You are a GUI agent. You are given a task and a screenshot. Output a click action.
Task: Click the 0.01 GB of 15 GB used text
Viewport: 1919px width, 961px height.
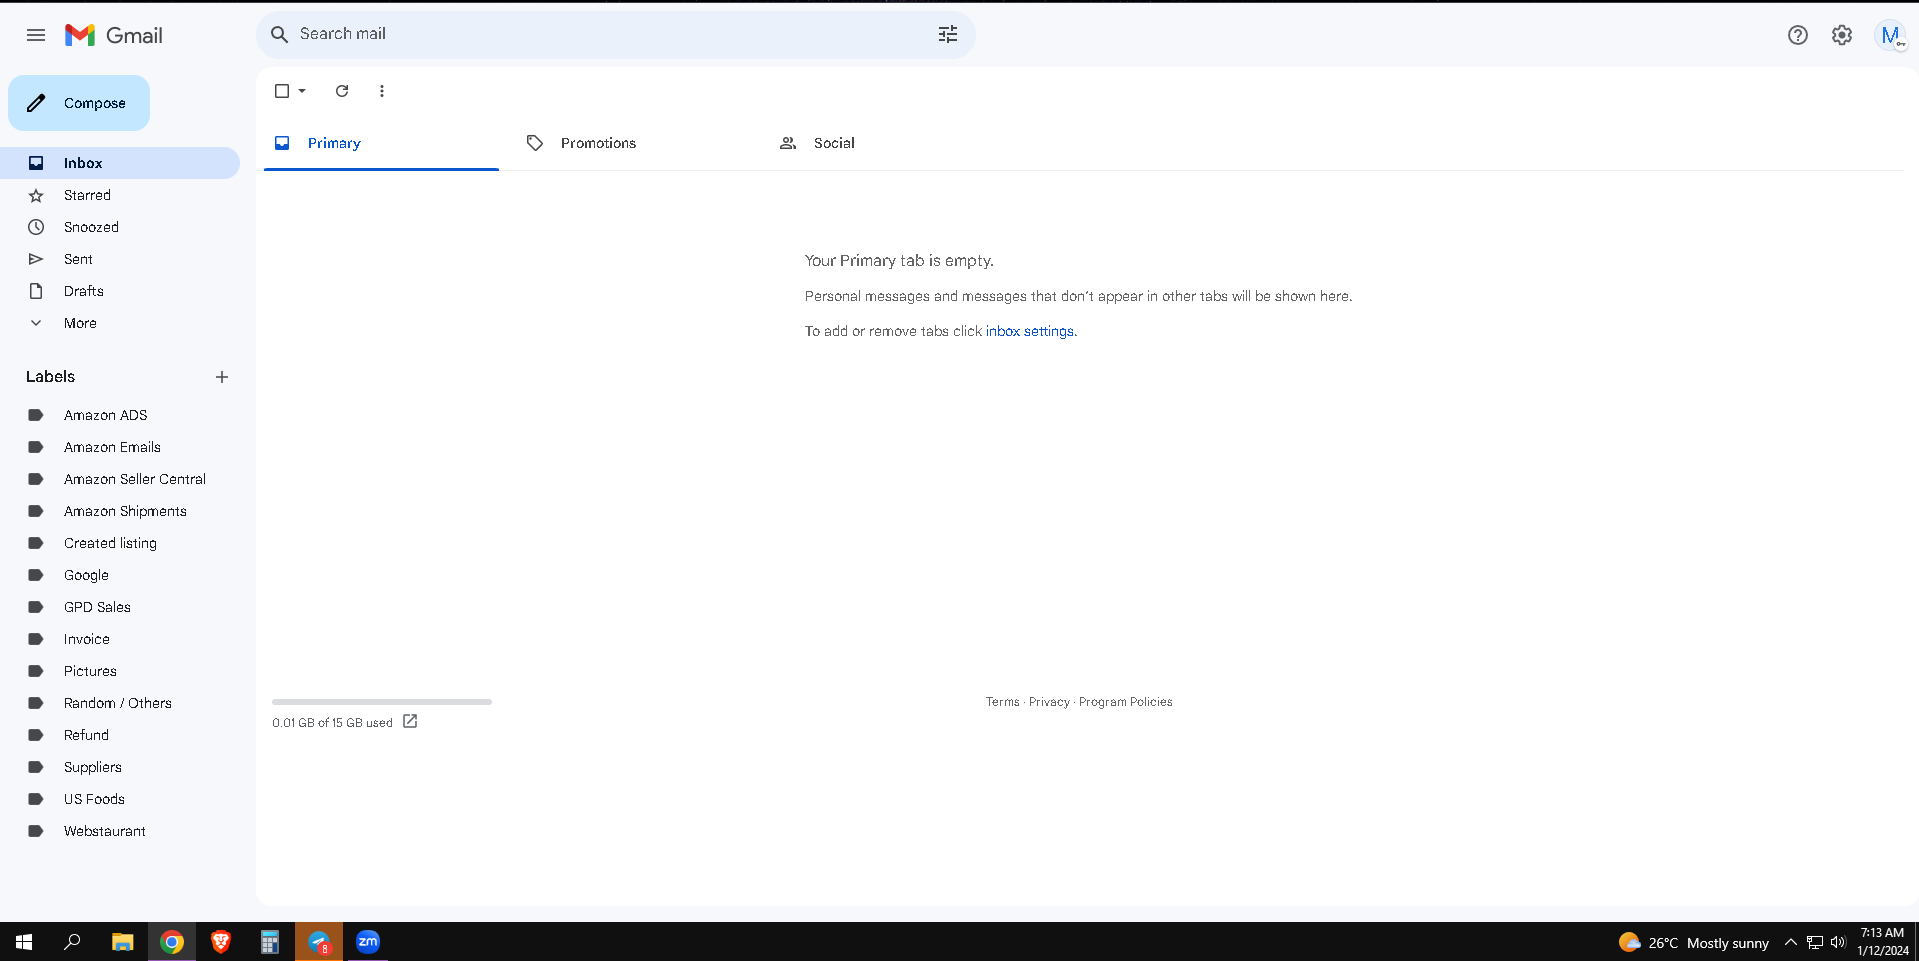[332, 722]
